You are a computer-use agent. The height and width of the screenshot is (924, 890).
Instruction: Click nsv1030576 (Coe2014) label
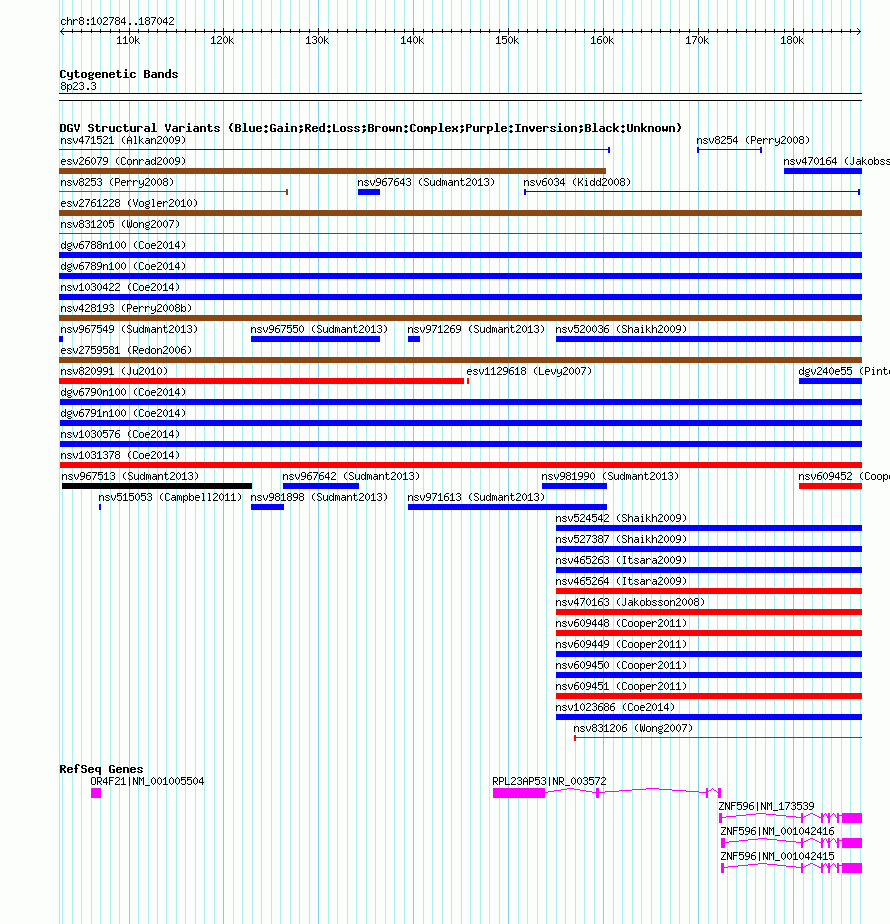[120, 434]
